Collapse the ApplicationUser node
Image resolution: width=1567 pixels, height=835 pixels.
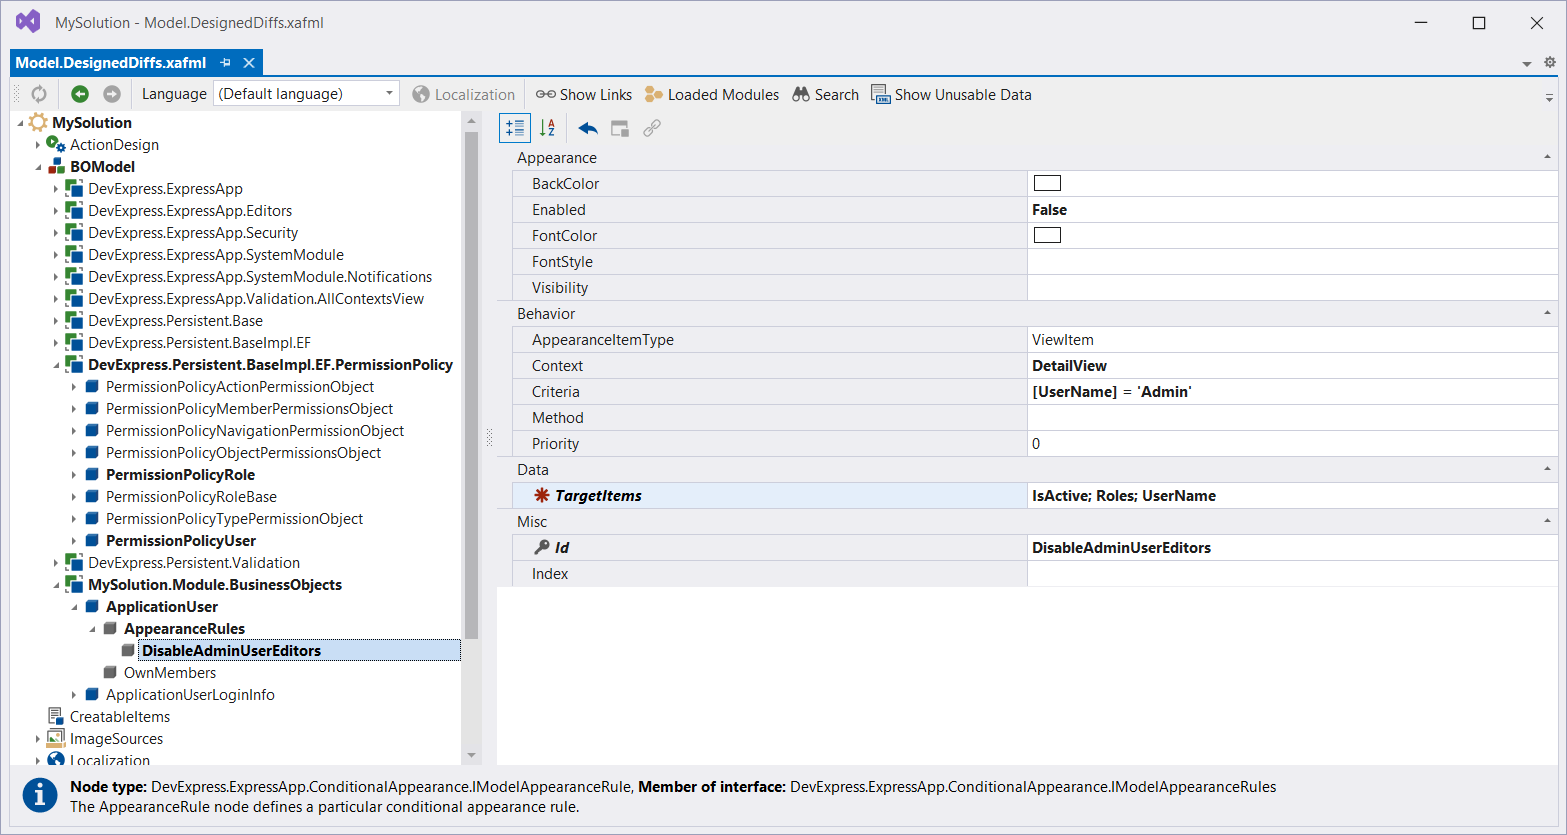74,607
